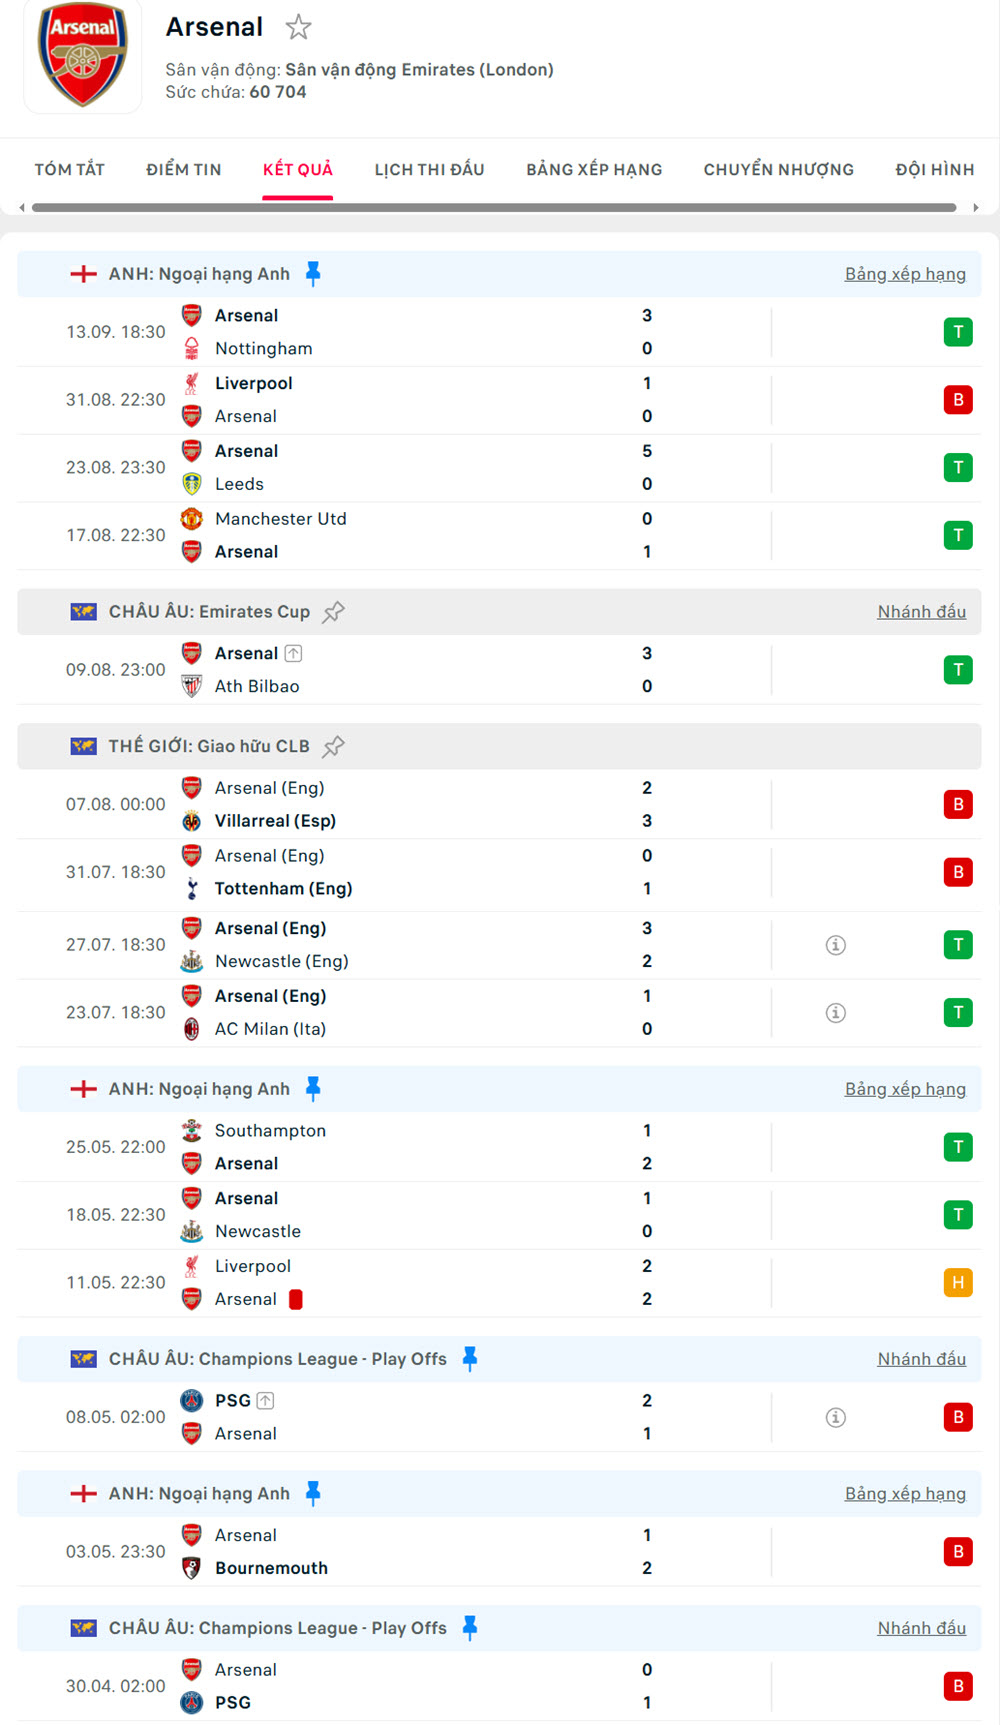Click the promotion arrow next to Arsenal in Emirates Cup
Image resolution: width=1000 pixels, height=1725 pixels.
[x=293, y=652]
